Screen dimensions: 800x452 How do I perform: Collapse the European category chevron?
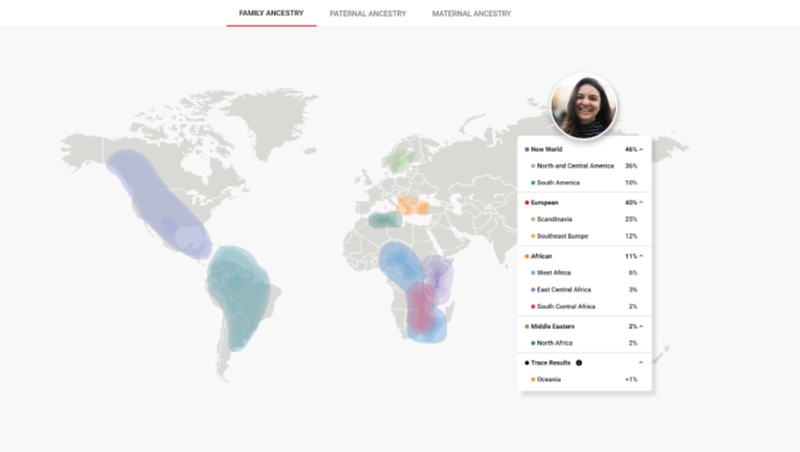point(641,202)
